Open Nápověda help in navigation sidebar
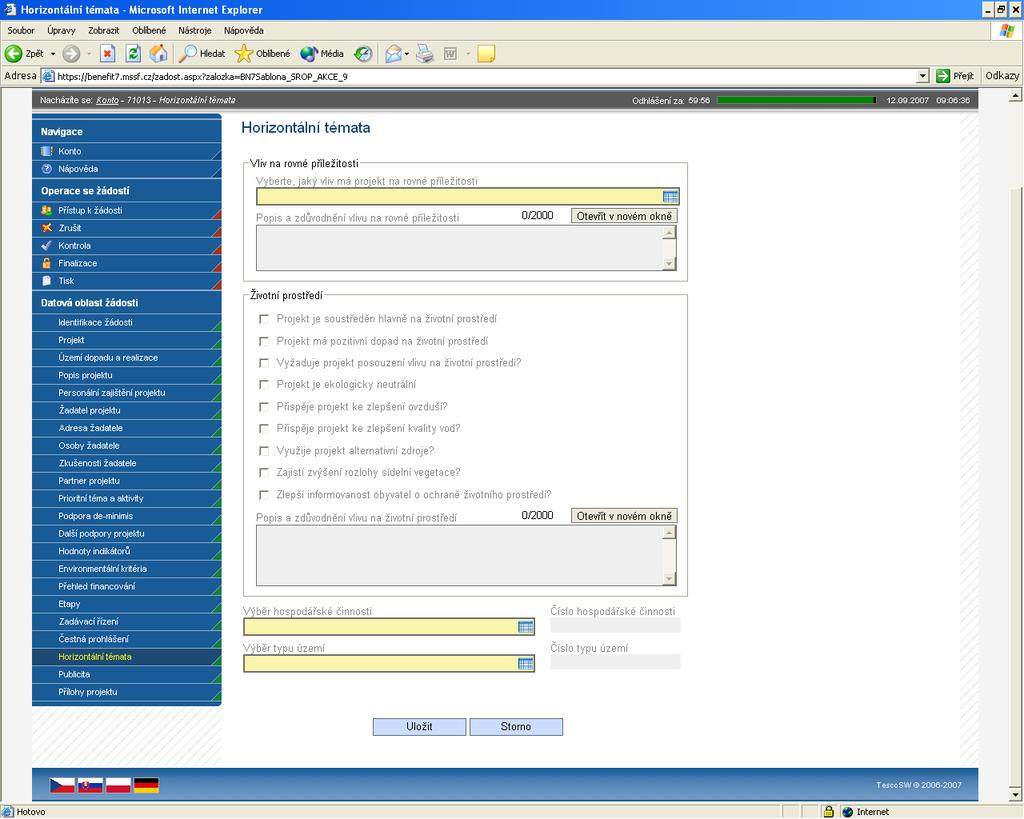Screen dimensions: 1024x819 (127, 169)
